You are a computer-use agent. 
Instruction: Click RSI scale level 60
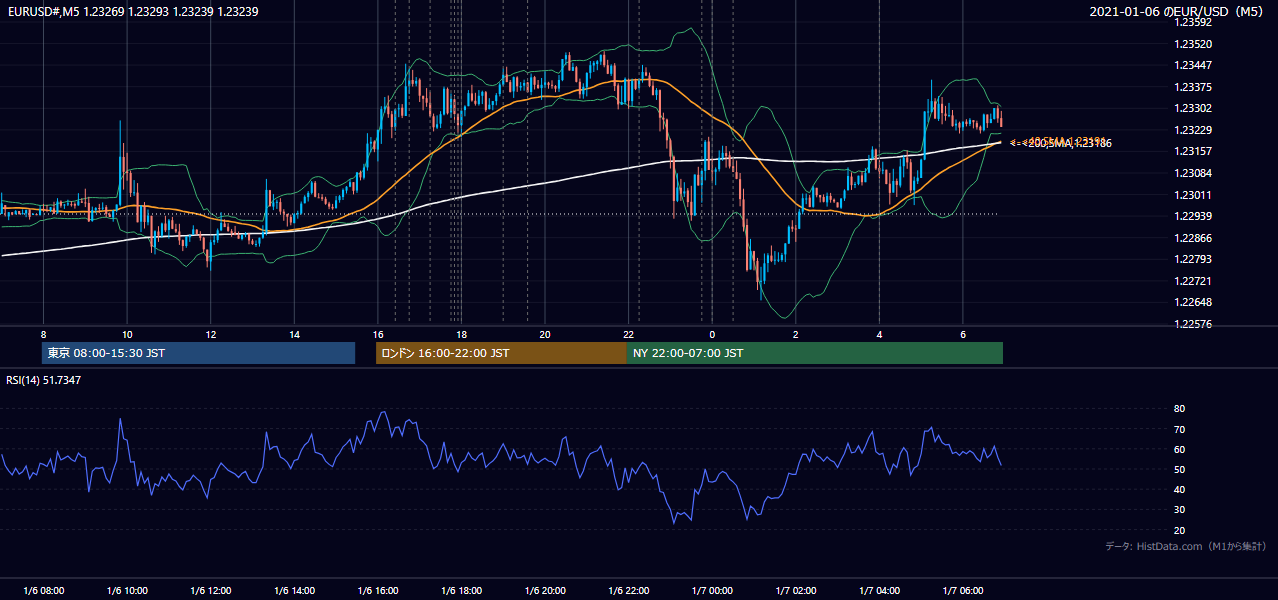click(x=1179, y=449)
